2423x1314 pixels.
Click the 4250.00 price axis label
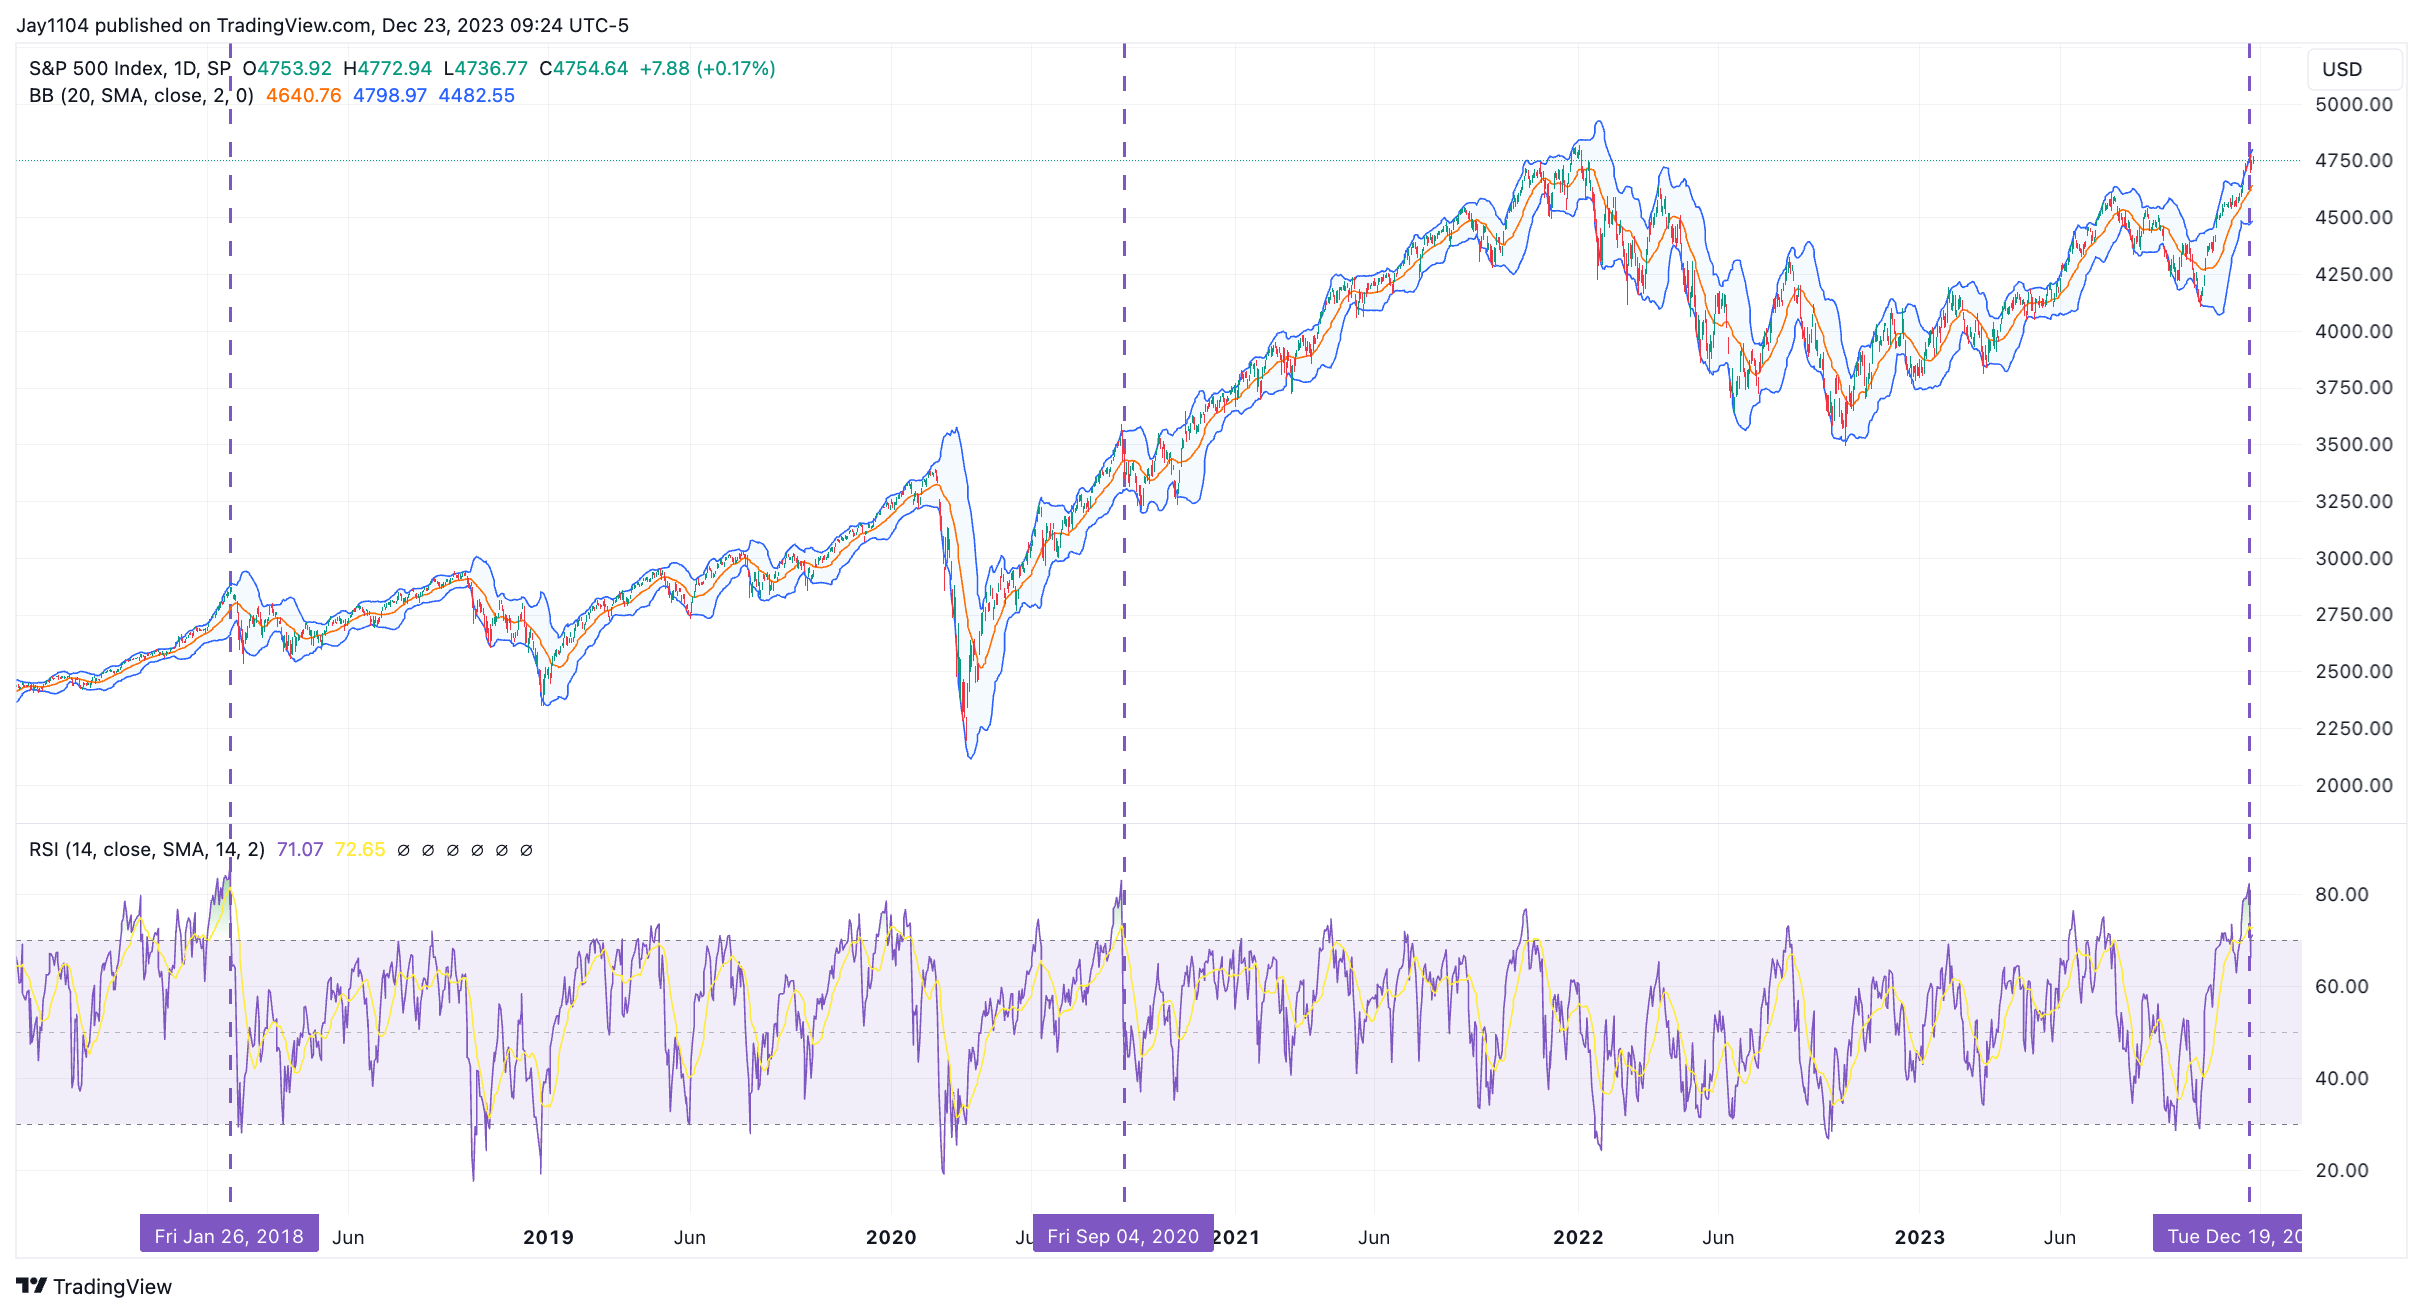coord(2354,274)
